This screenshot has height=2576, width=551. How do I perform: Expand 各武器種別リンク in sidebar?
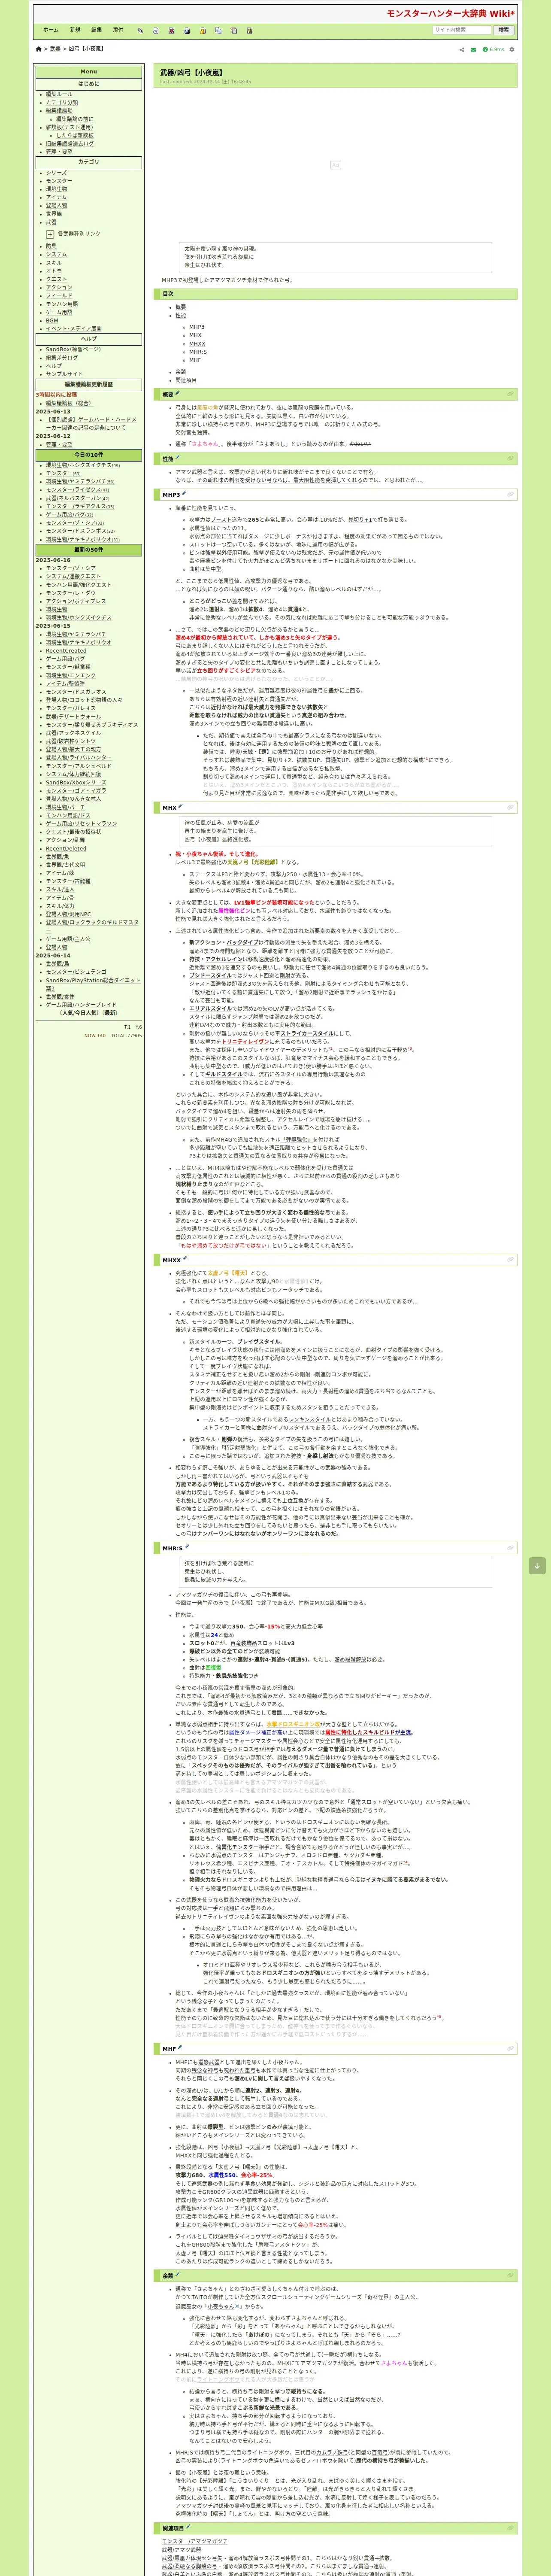[50, 234]
